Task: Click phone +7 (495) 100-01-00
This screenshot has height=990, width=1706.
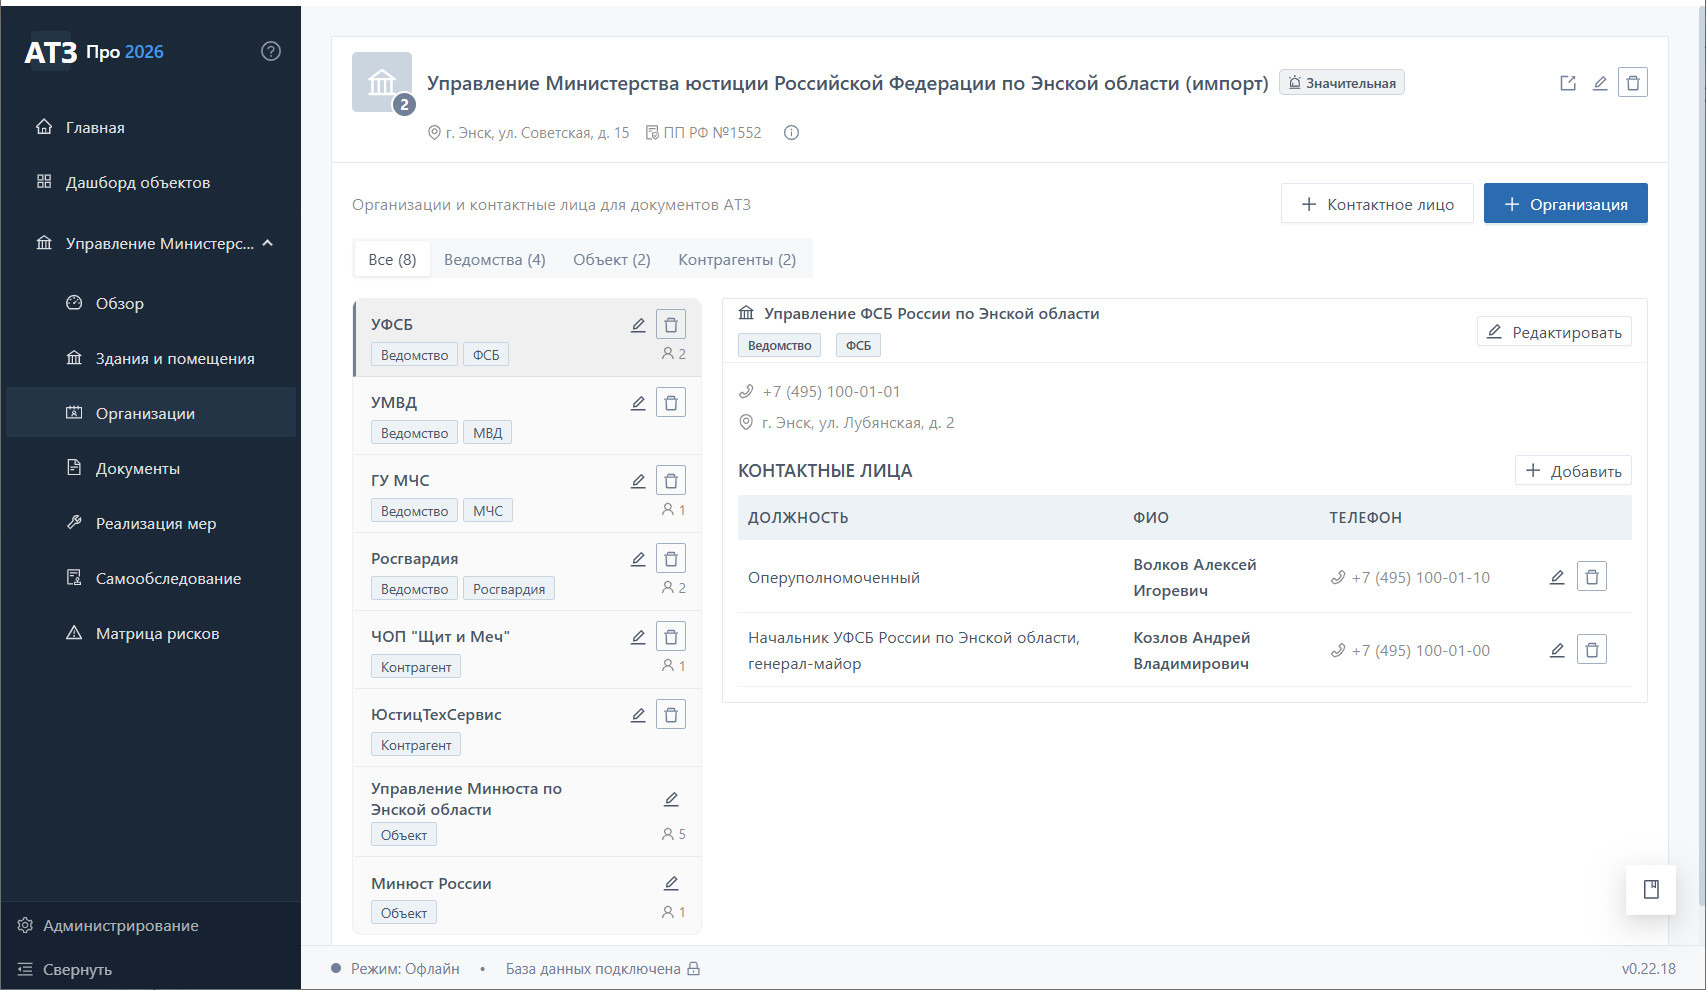Action: click(1420, 650)
